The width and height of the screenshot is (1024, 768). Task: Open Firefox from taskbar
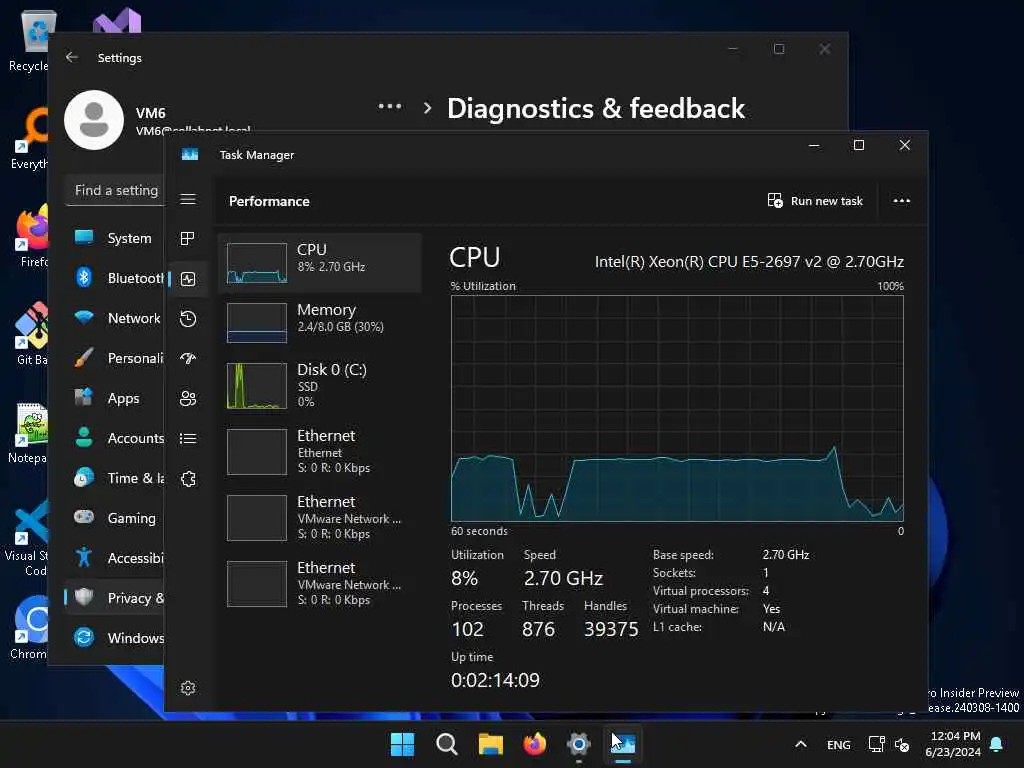tap(535, 744)
